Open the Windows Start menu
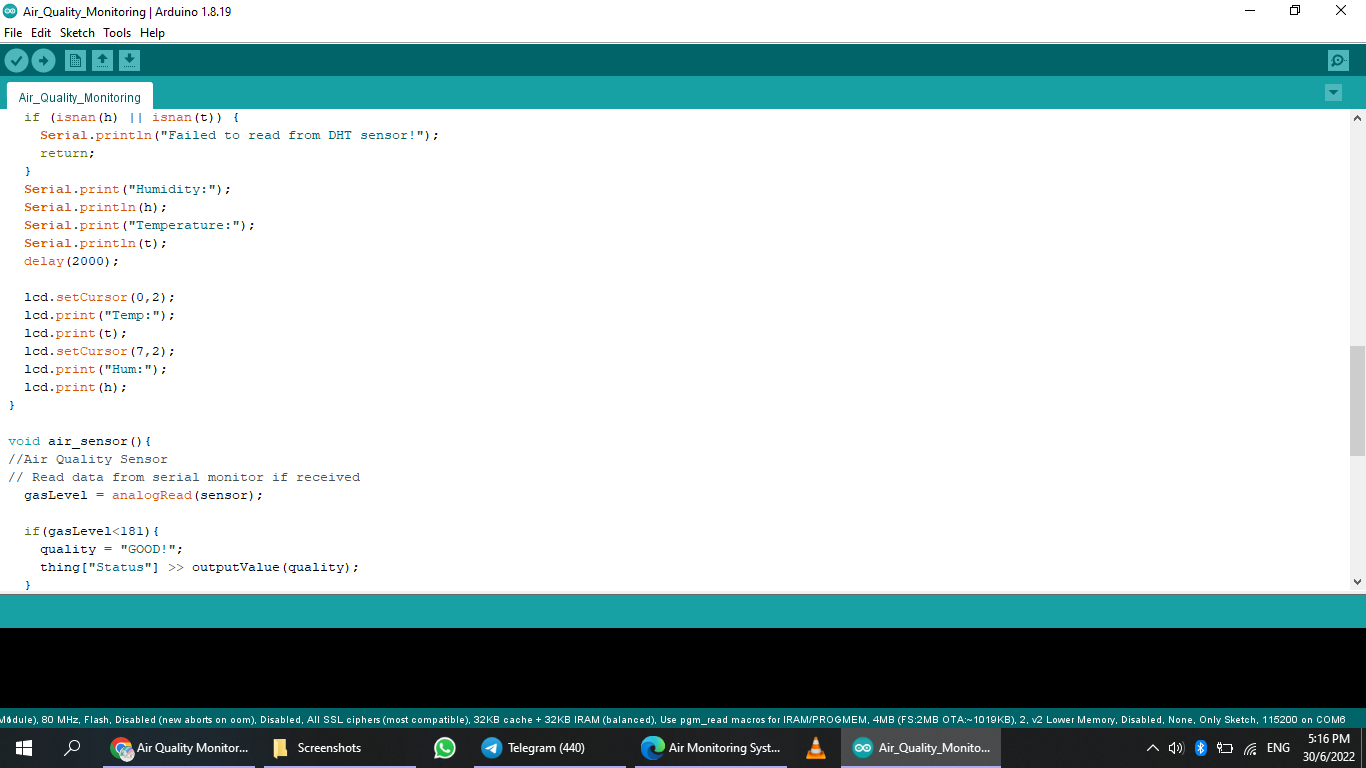This screenshot has width=1366, height=768. (24, 748)
